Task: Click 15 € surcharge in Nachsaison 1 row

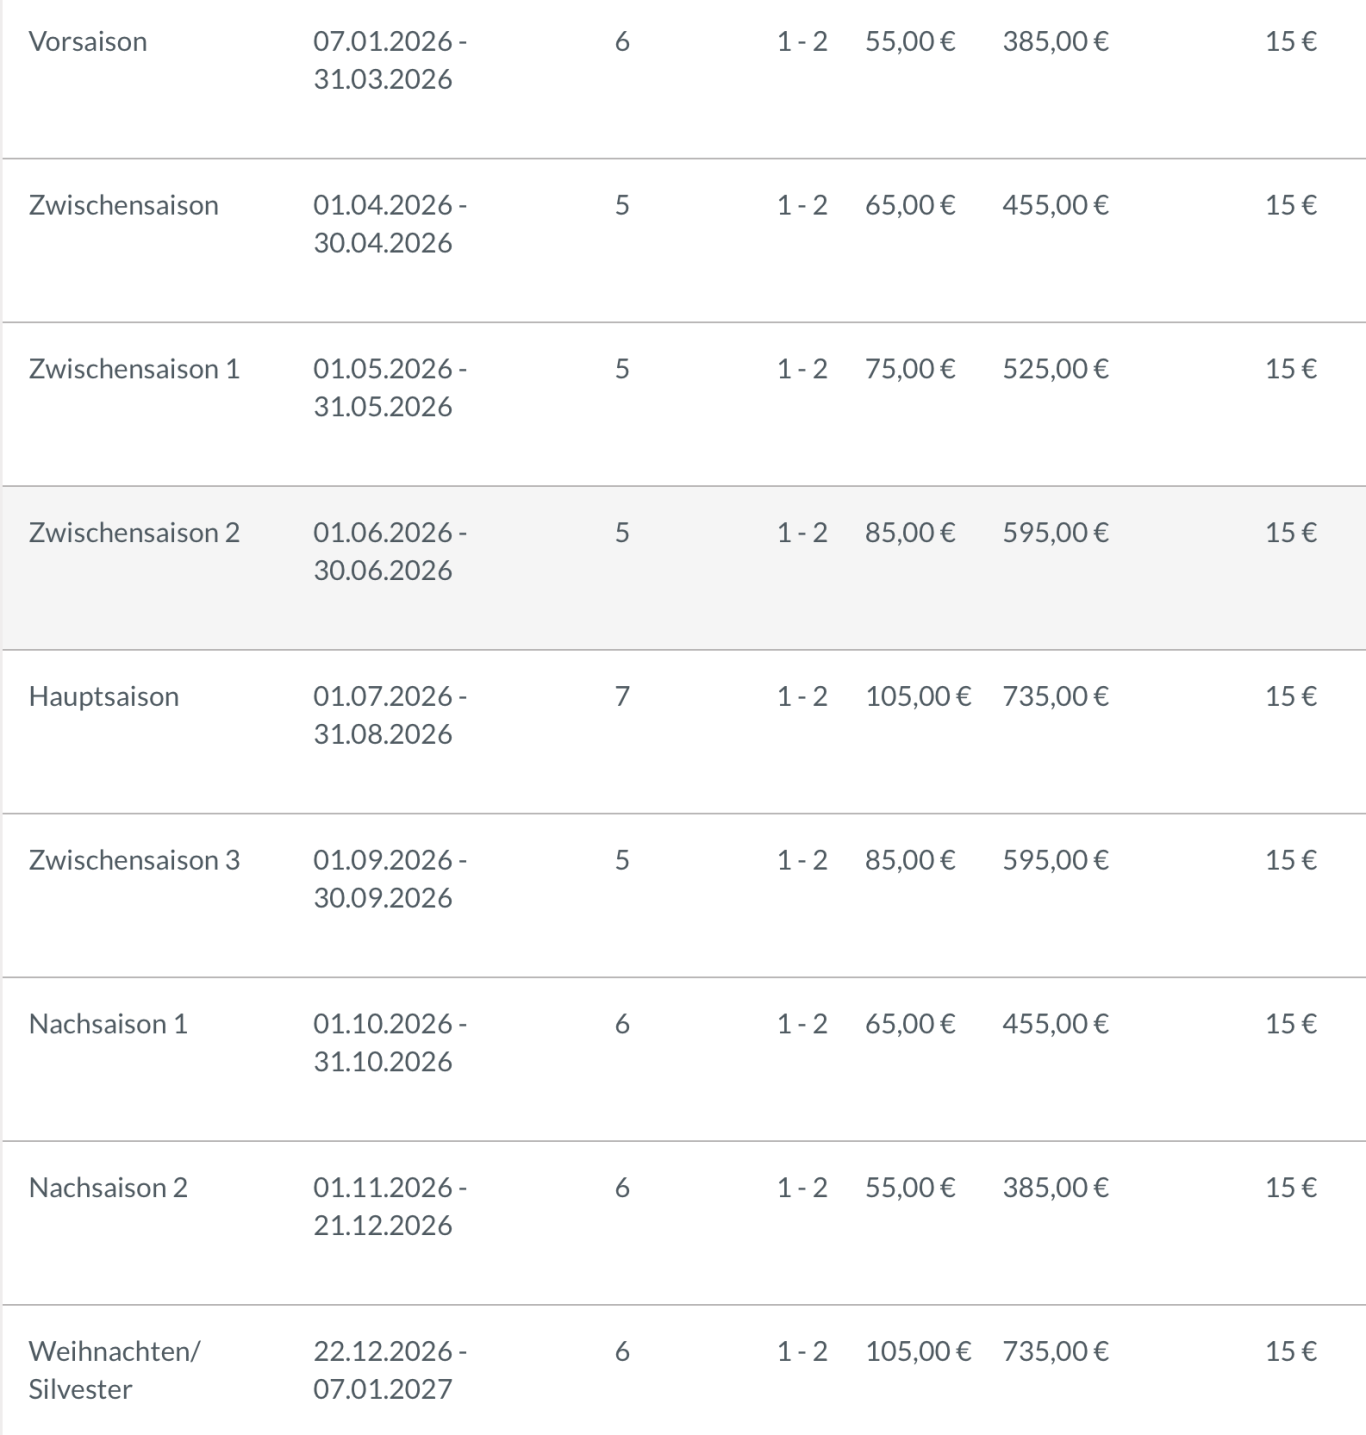Action: (1290, 1024)
